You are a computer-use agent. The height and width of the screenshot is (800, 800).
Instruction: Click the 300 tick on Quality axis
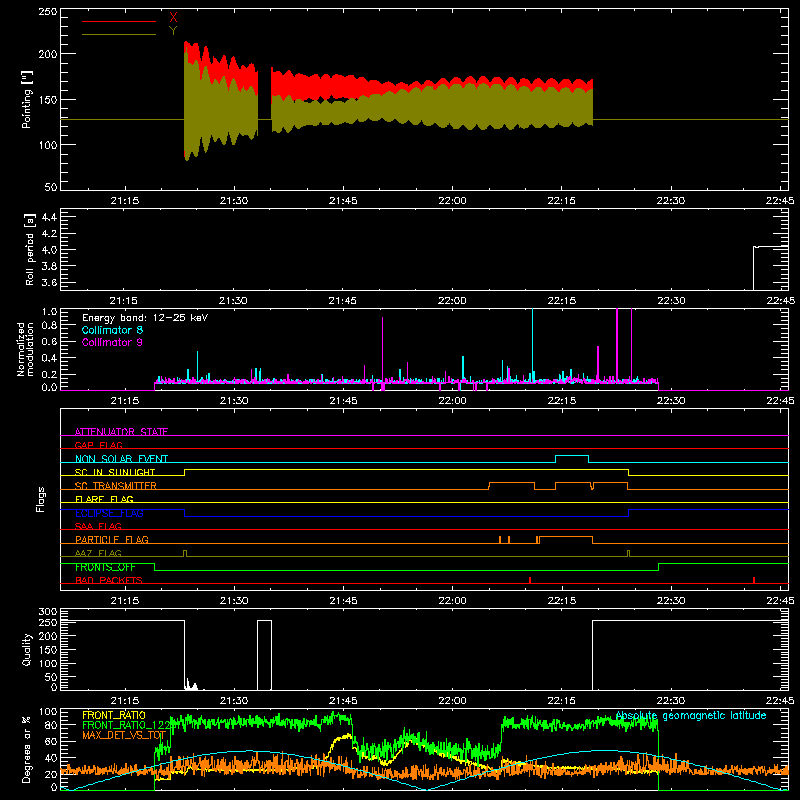tap(48, 611)
